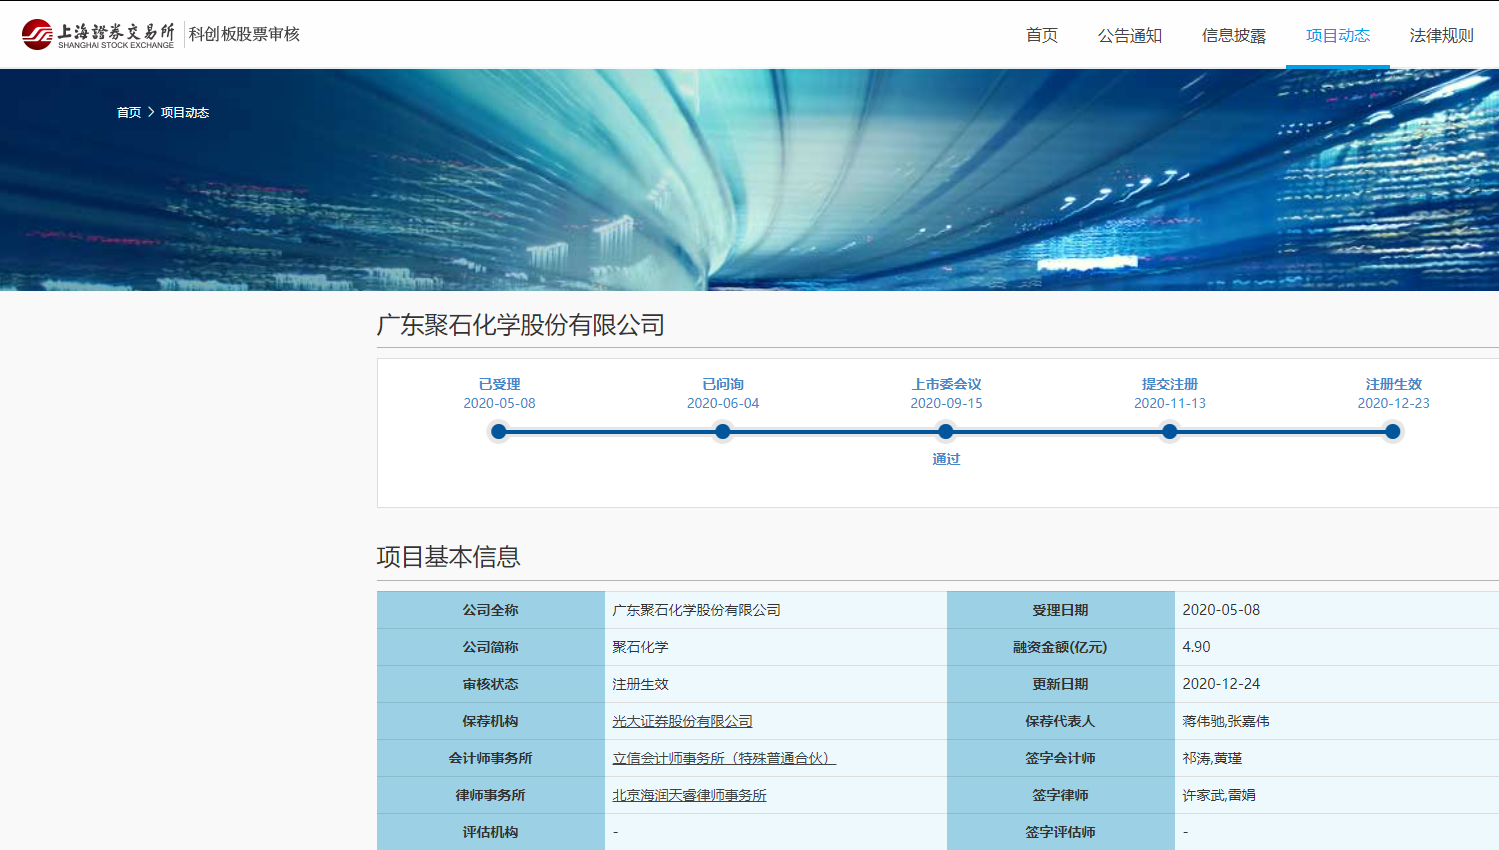Viewport: 1499px width, 850px height.
Task: Open the 信息披露 navigation item
Action: click(1234, 35)
